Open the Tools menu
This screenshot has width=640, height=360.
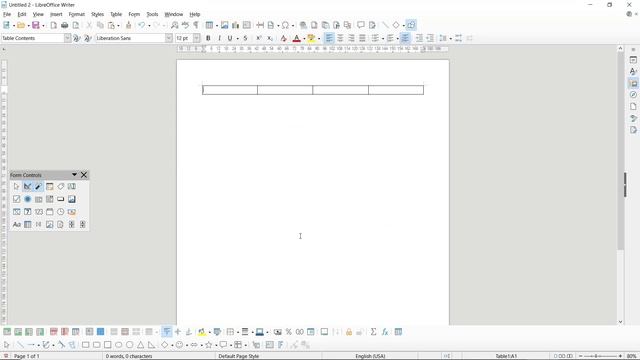point(152,14)
